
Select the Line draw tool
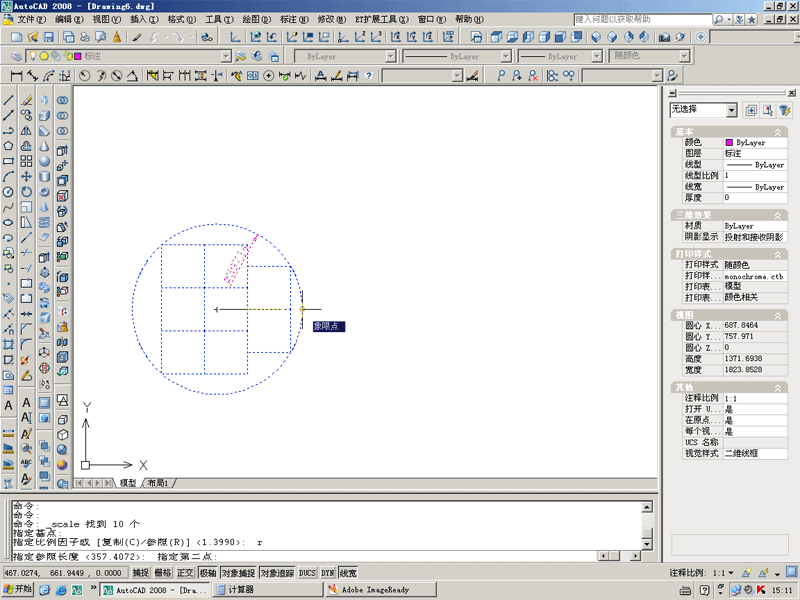(8, 100)
